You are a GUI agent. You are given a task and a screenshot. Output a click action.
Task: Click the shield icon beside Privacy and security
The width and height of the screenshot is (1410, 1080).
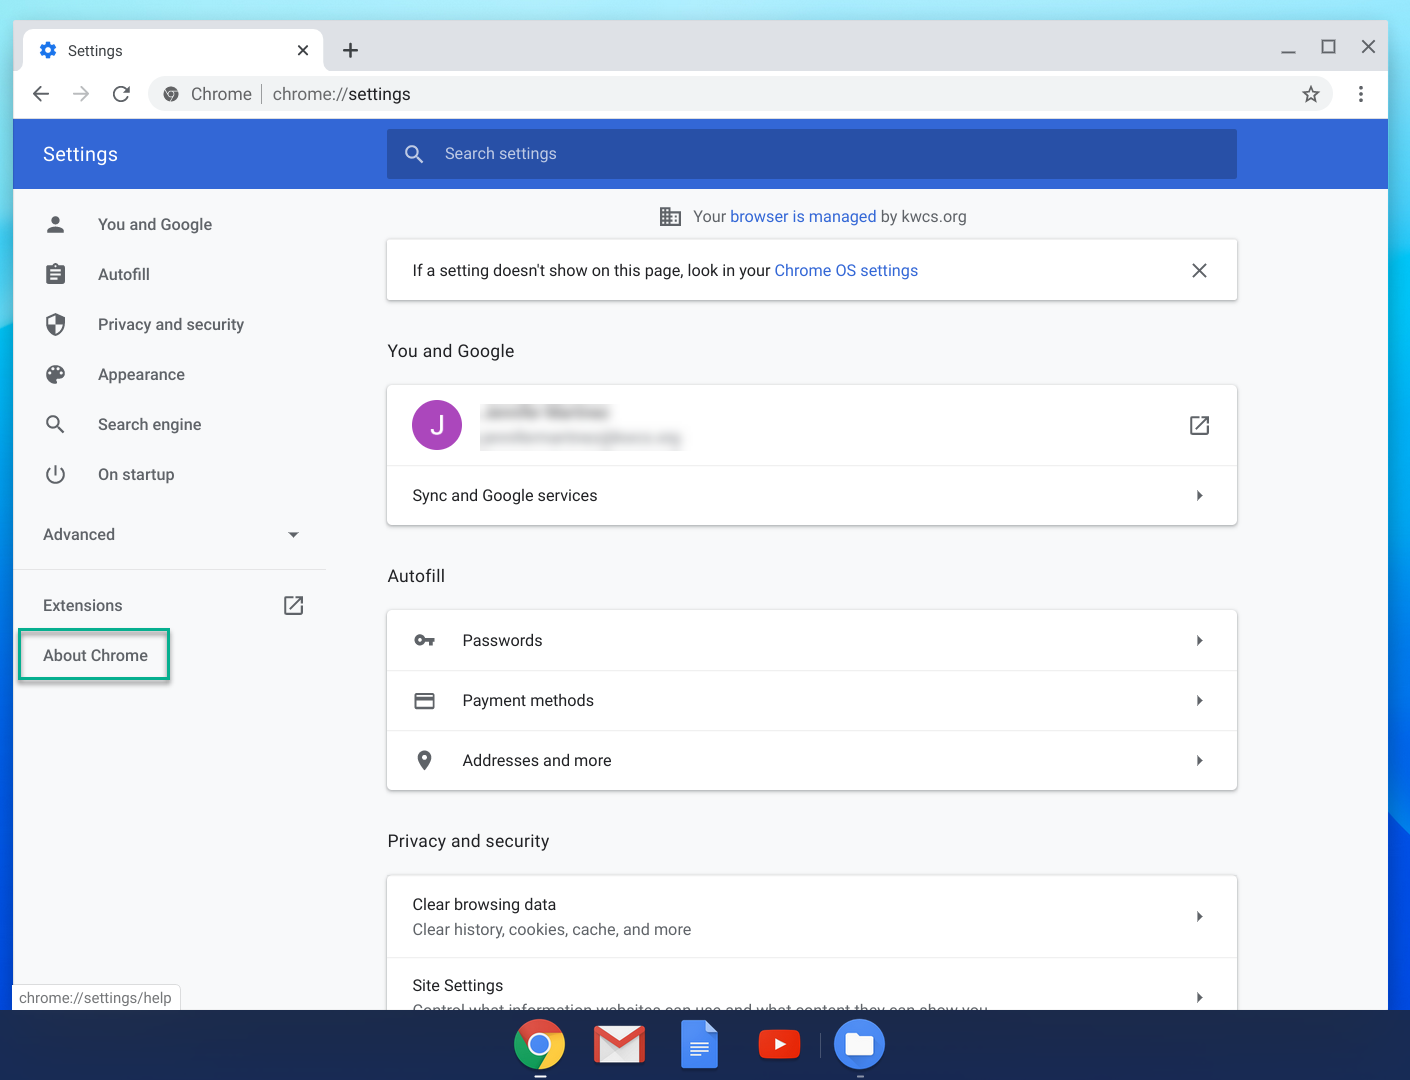56,324
